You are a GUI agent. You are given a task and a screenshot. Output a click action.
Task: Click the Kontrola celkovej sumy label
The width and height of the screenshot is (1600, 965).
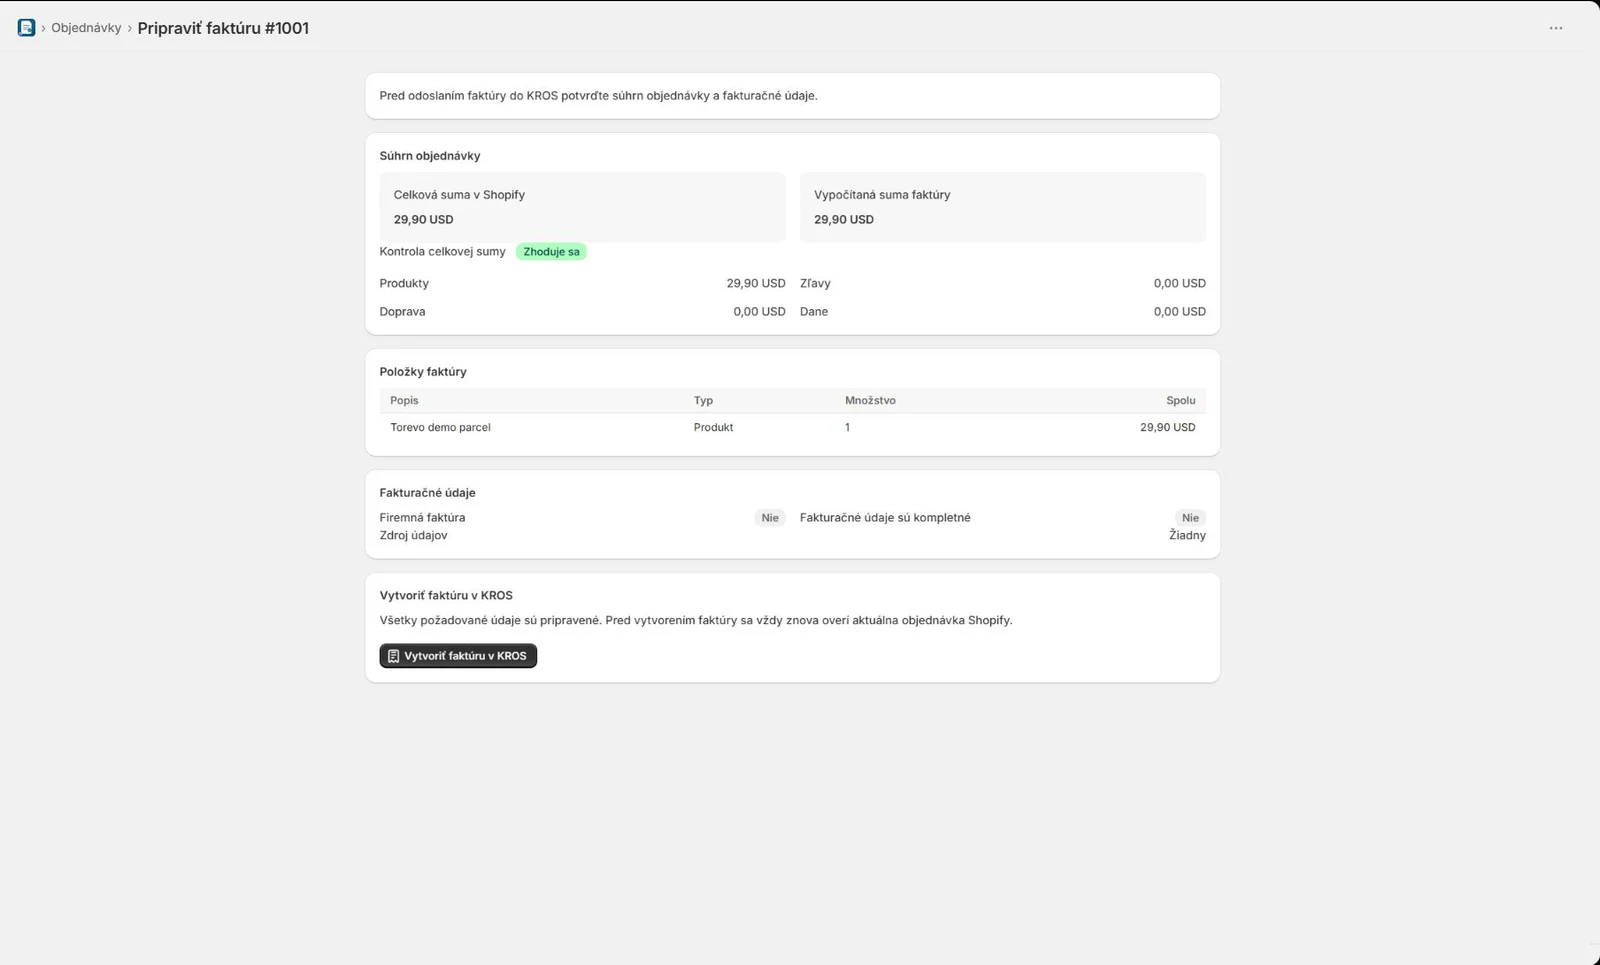pos(442,252)
